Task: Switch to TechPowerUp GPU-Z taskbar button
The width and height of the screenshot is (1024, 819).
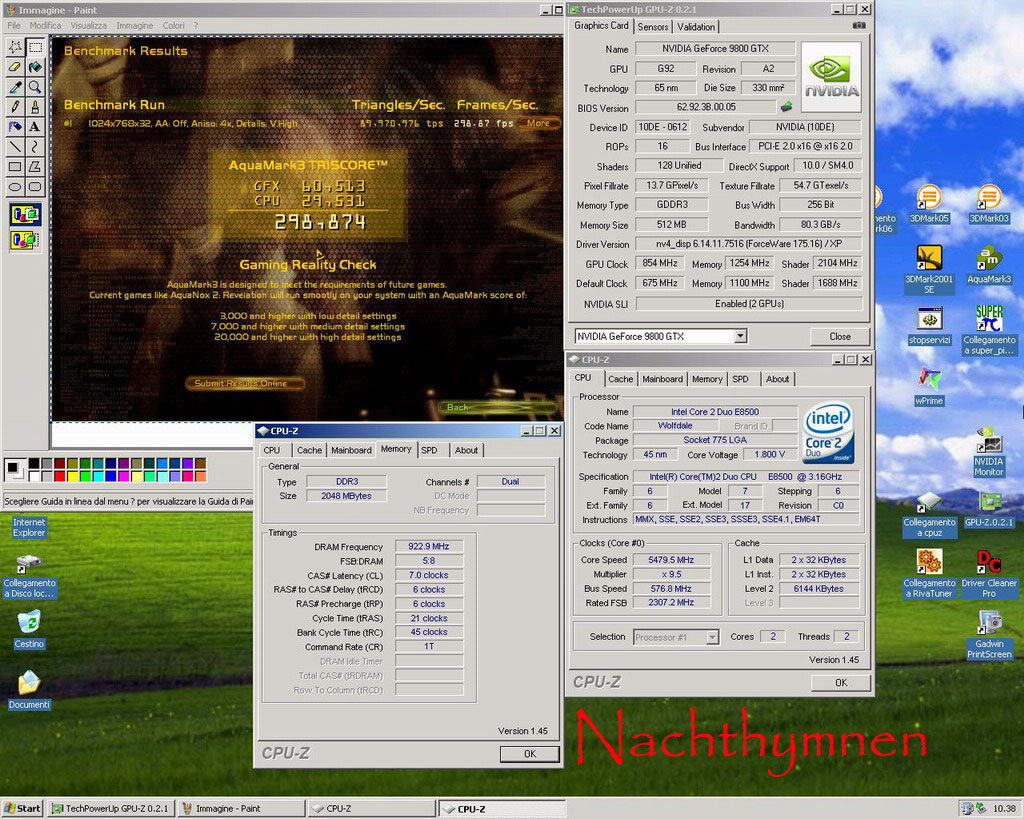Action: click(111, 809)
